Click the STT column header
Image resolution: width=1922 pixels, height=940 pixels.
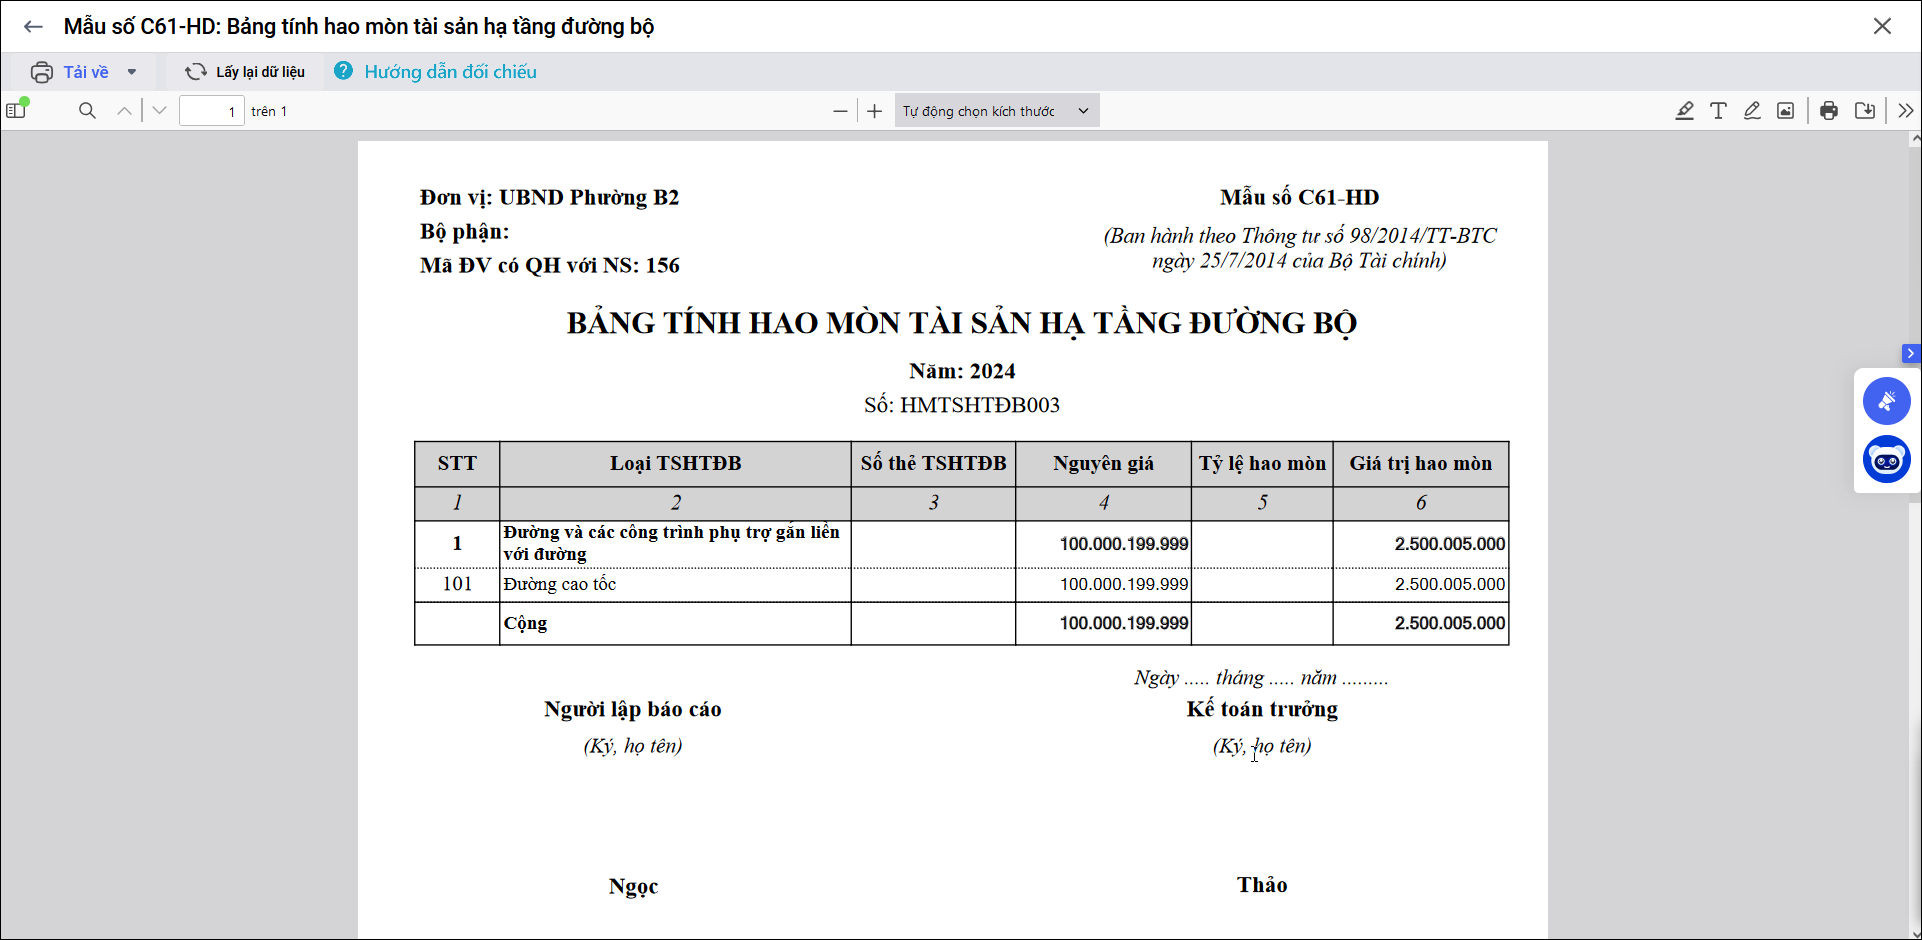click(457, 464)
